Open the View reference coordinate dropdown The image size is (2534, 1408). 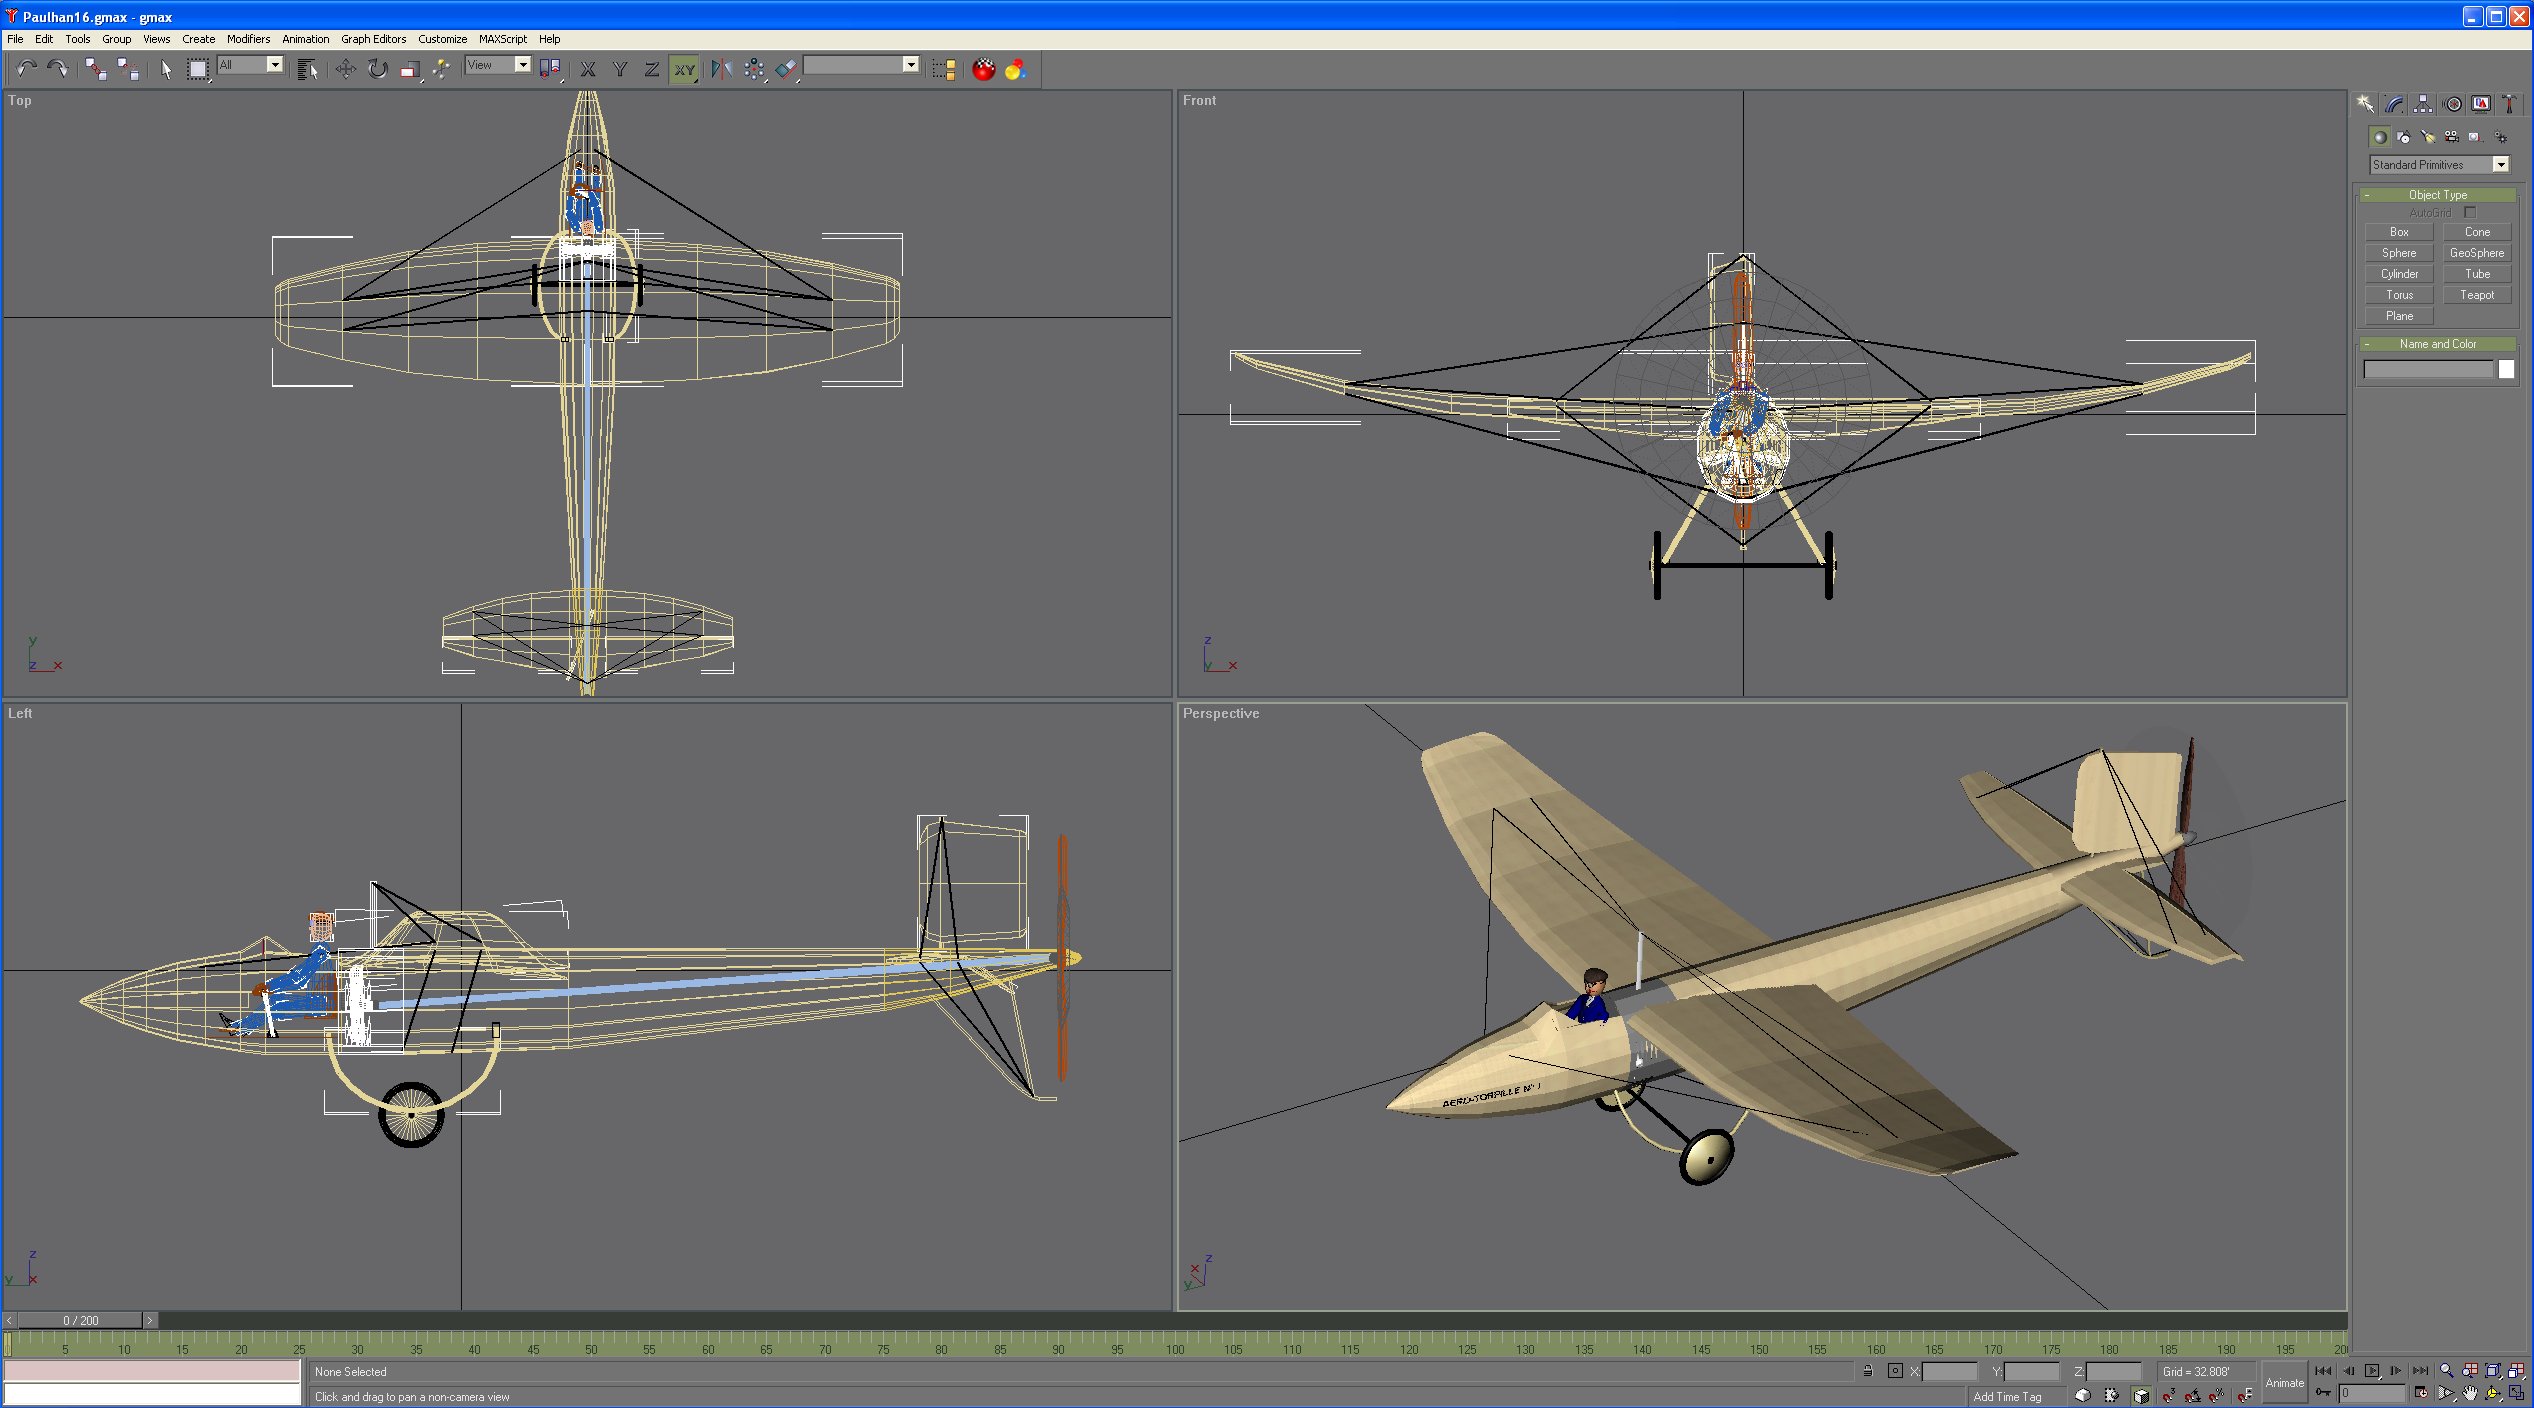pyautogui.click(x=522, y=65)
